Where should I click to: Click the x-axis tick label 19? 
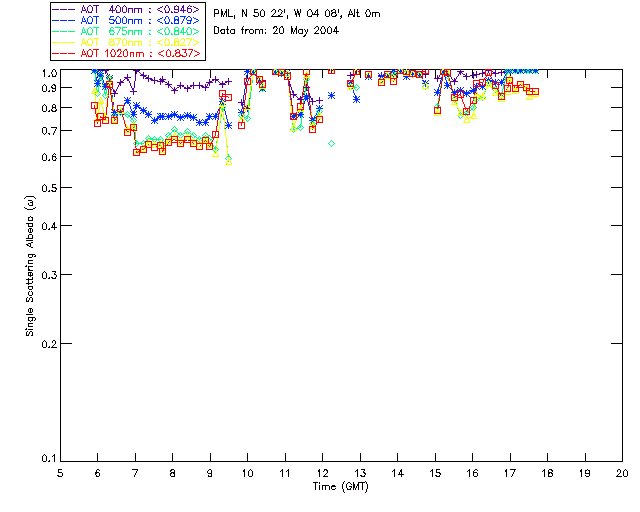(x=585, y=473)
